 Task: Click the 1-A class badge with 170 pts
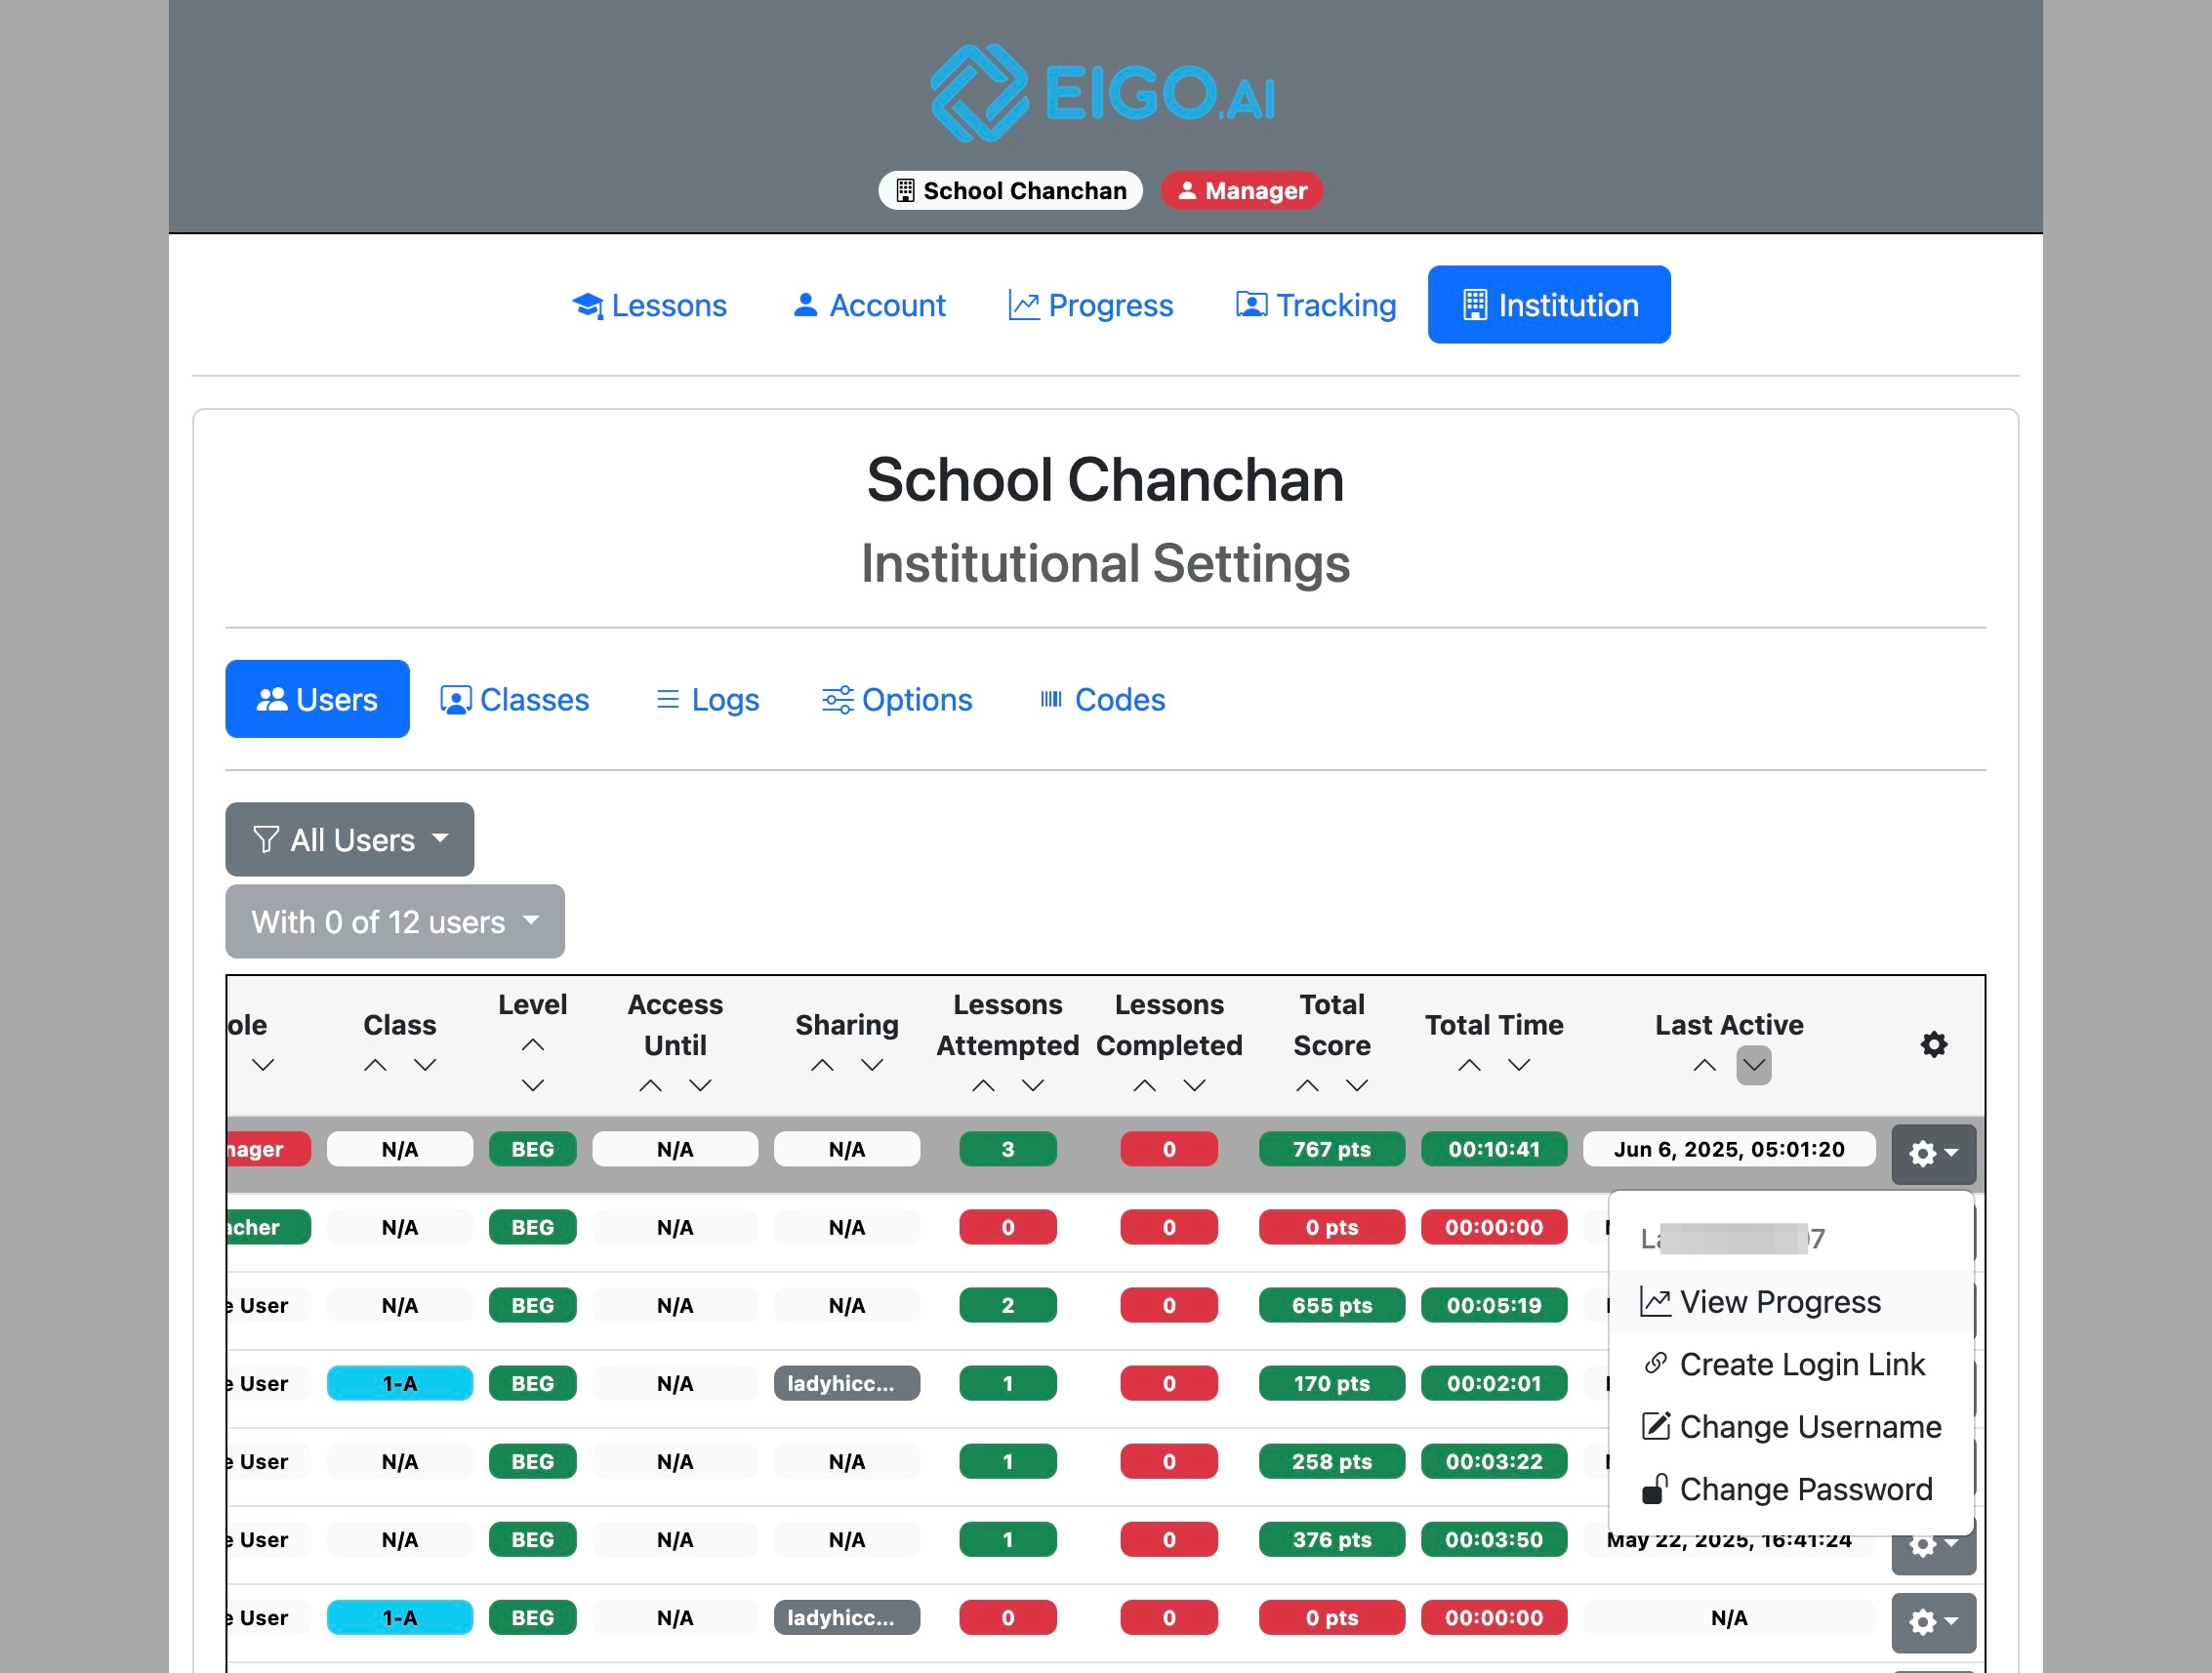click(x=400, y=1384)
